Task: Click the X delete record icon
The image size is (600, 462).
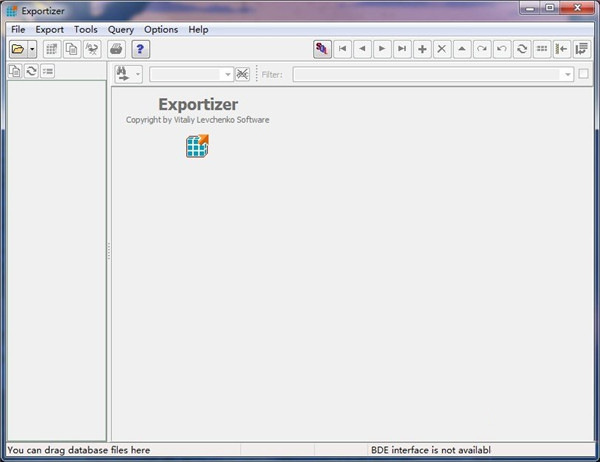Action: point(442,49)
